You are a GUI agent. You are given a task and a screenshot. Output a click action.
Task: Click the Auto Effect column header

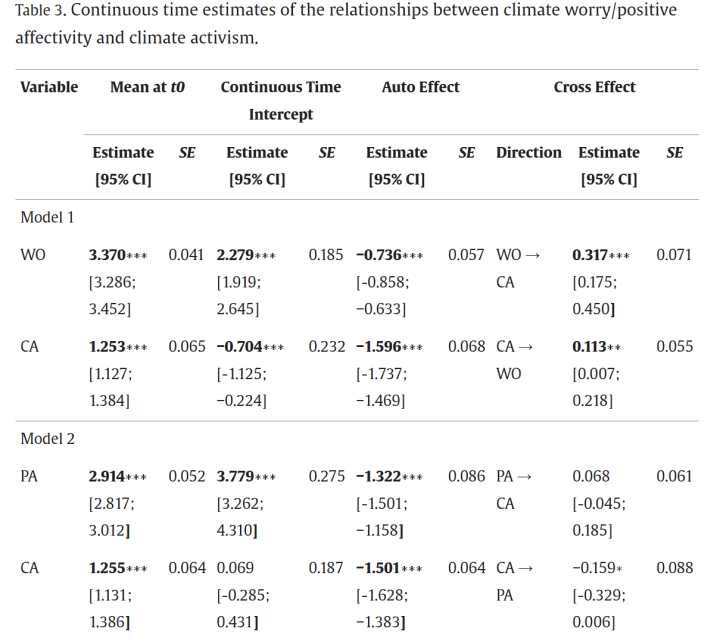tap(420, 87)
